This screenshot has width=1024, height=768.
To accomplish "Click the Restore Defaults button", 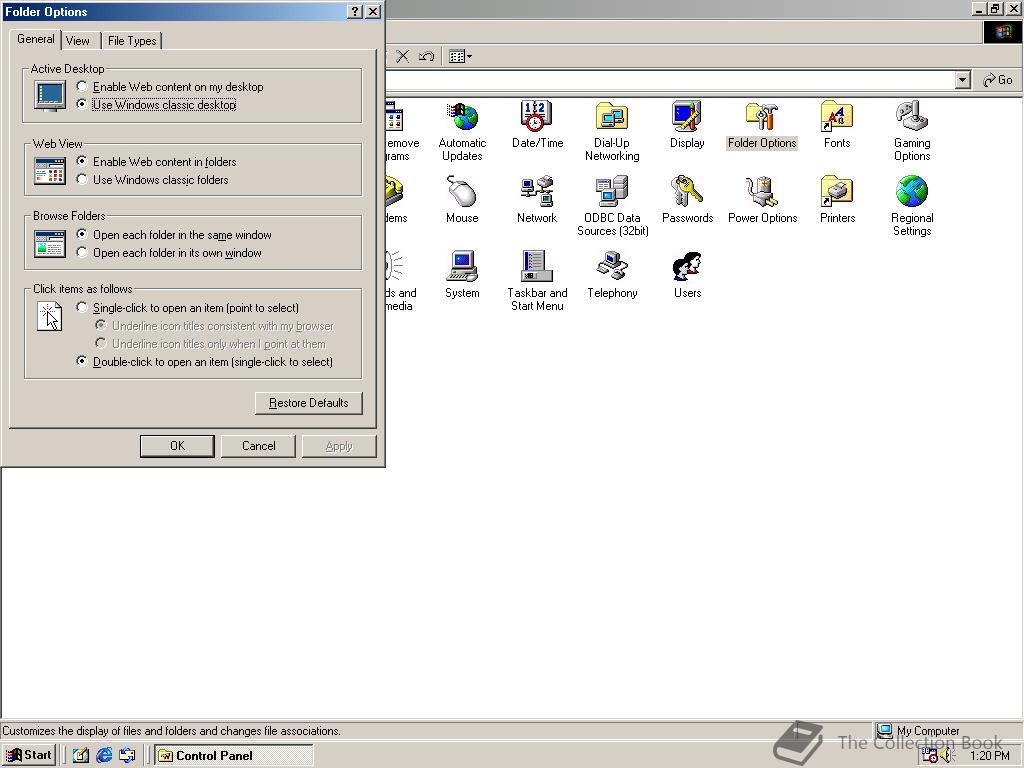I will [308, 403].
